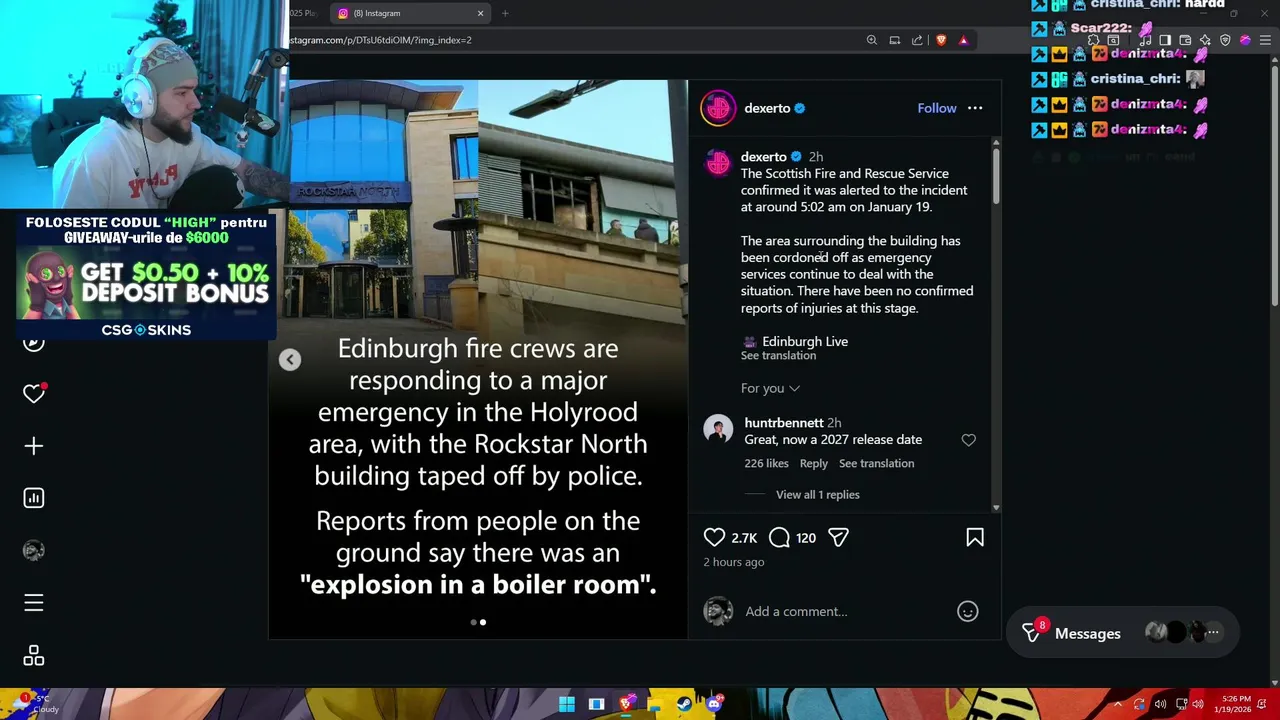The height and width of the screenshot is (720, 1280).
Task: Click dexerto header profile picture
Action: click(718, 108)
